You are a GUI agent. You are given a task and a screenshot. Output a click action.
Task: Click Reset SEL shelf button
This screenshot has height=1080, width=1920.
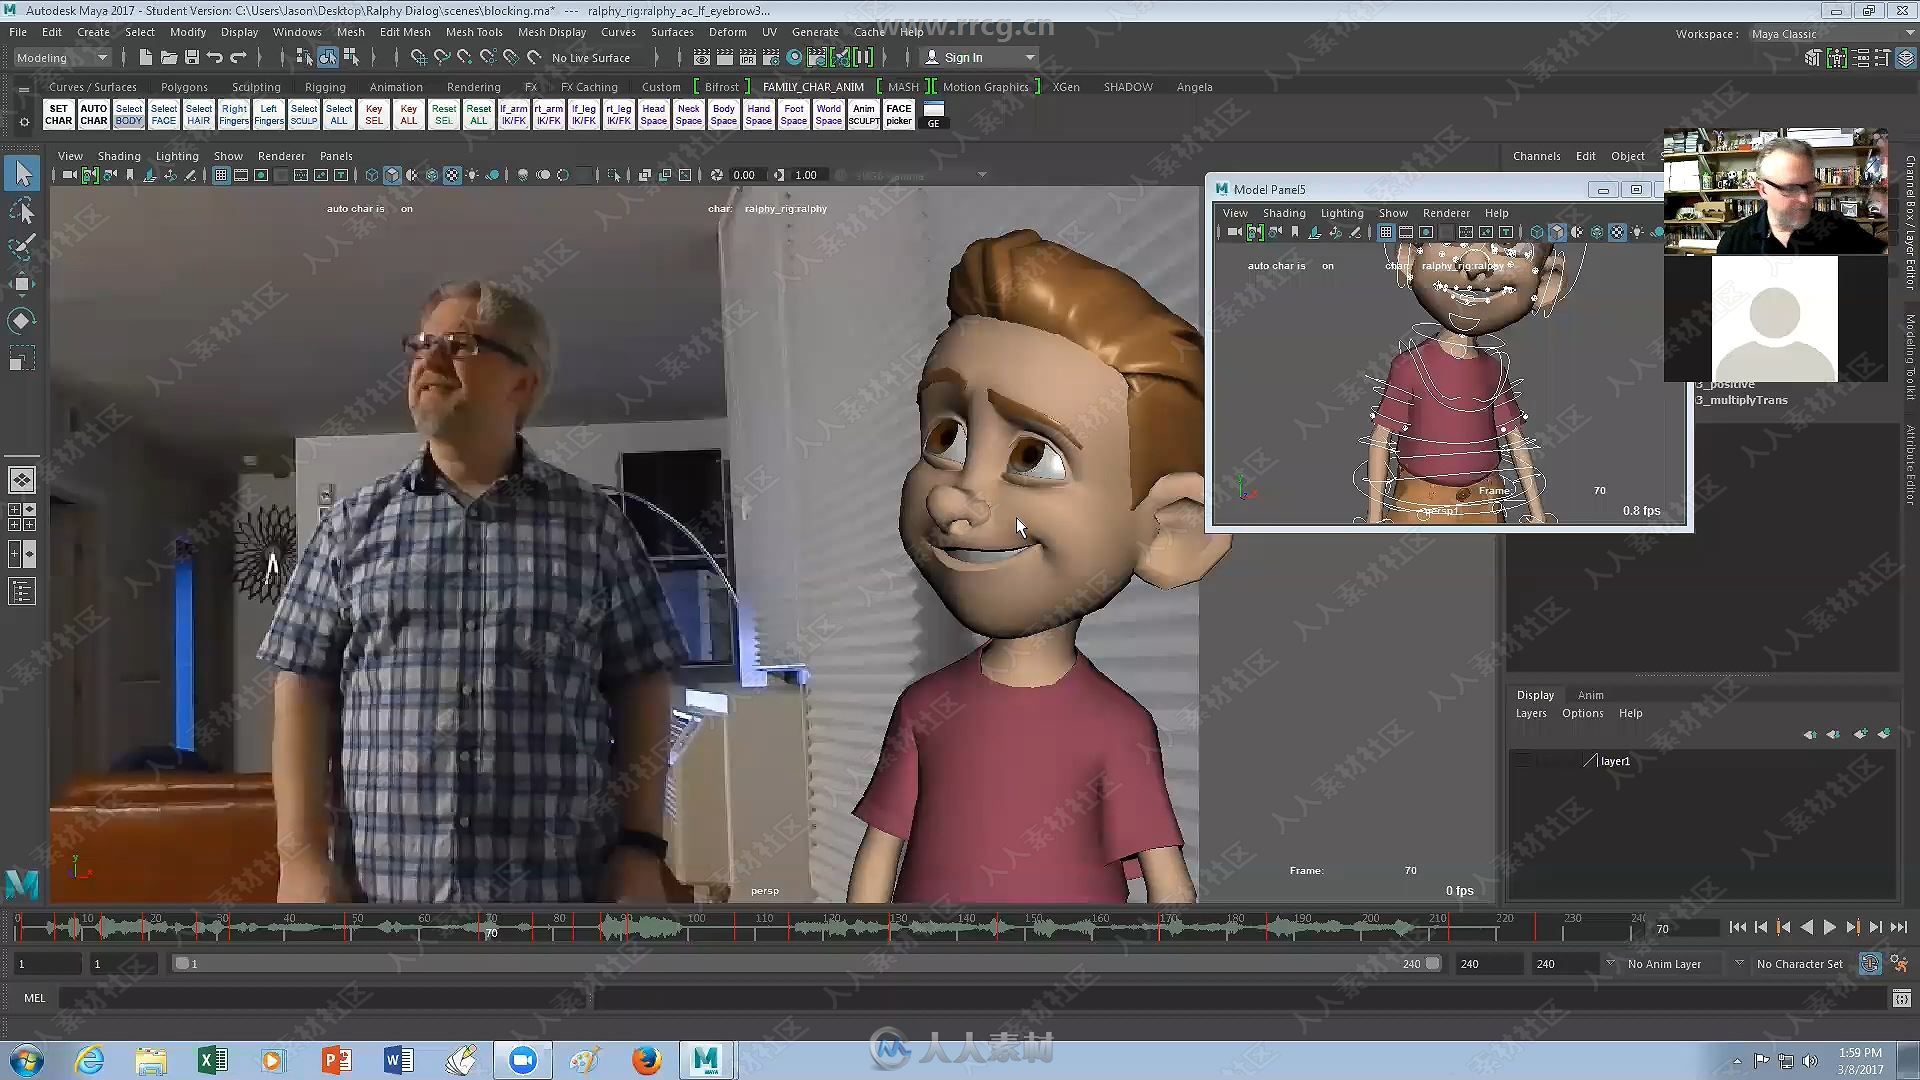click(x=443, y=114)
